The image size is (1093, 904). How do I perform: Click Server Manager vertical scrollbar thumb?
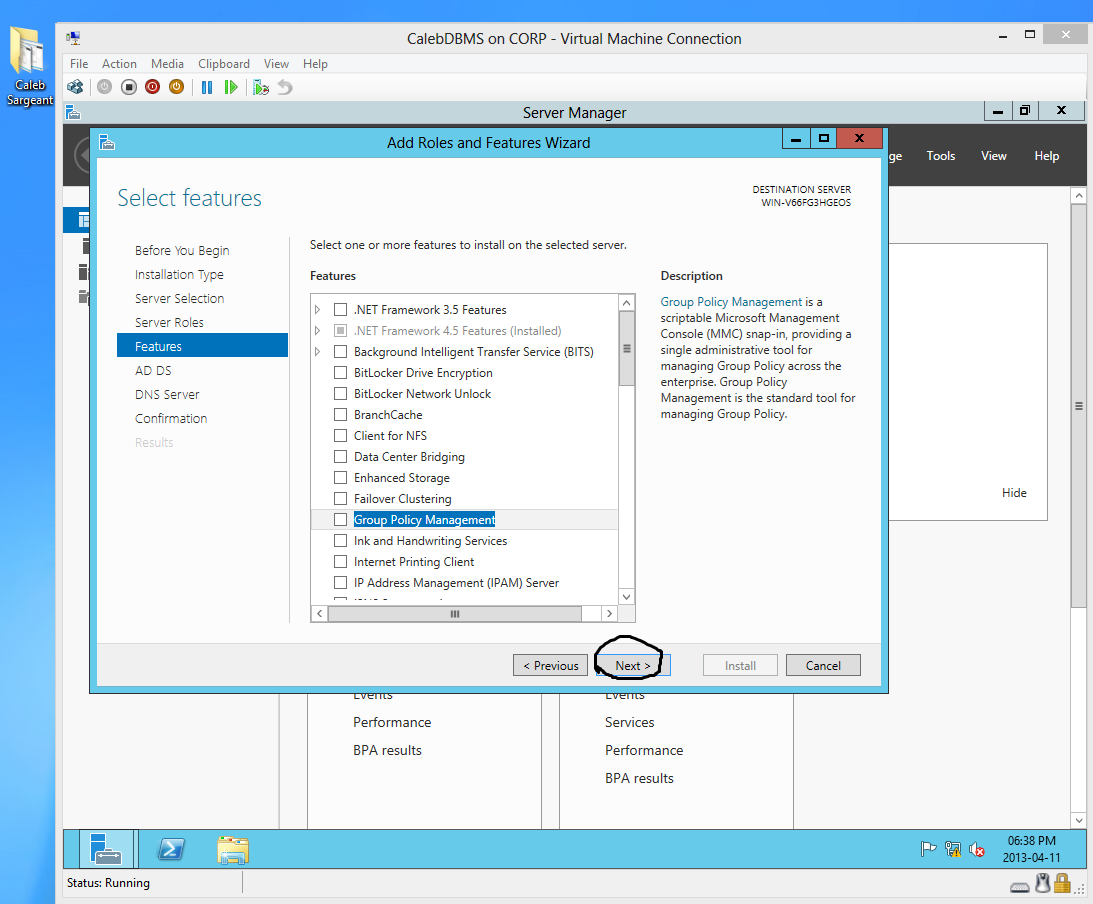(1078, 406)
